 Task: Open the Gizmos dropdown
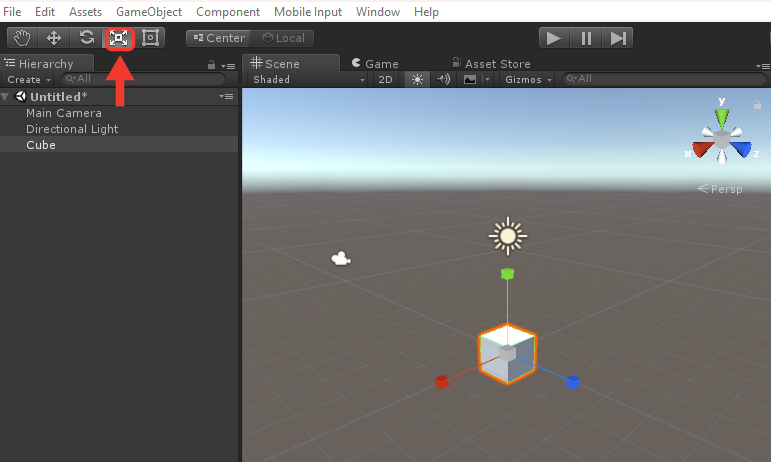click(x=528, y=80)
